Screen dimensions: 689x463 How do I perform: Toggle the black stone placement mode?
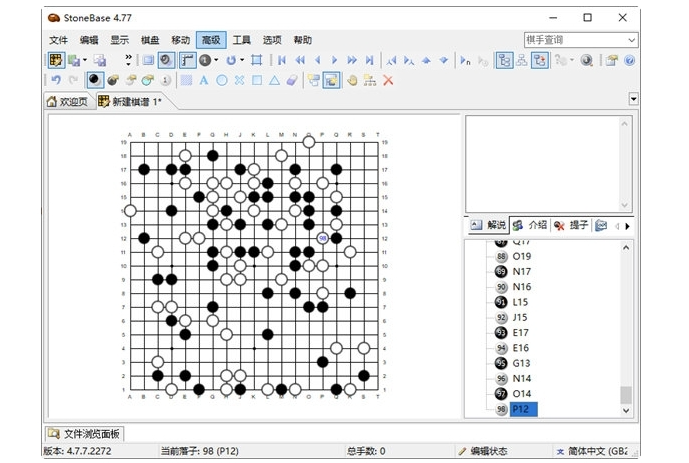pos(95,80)
